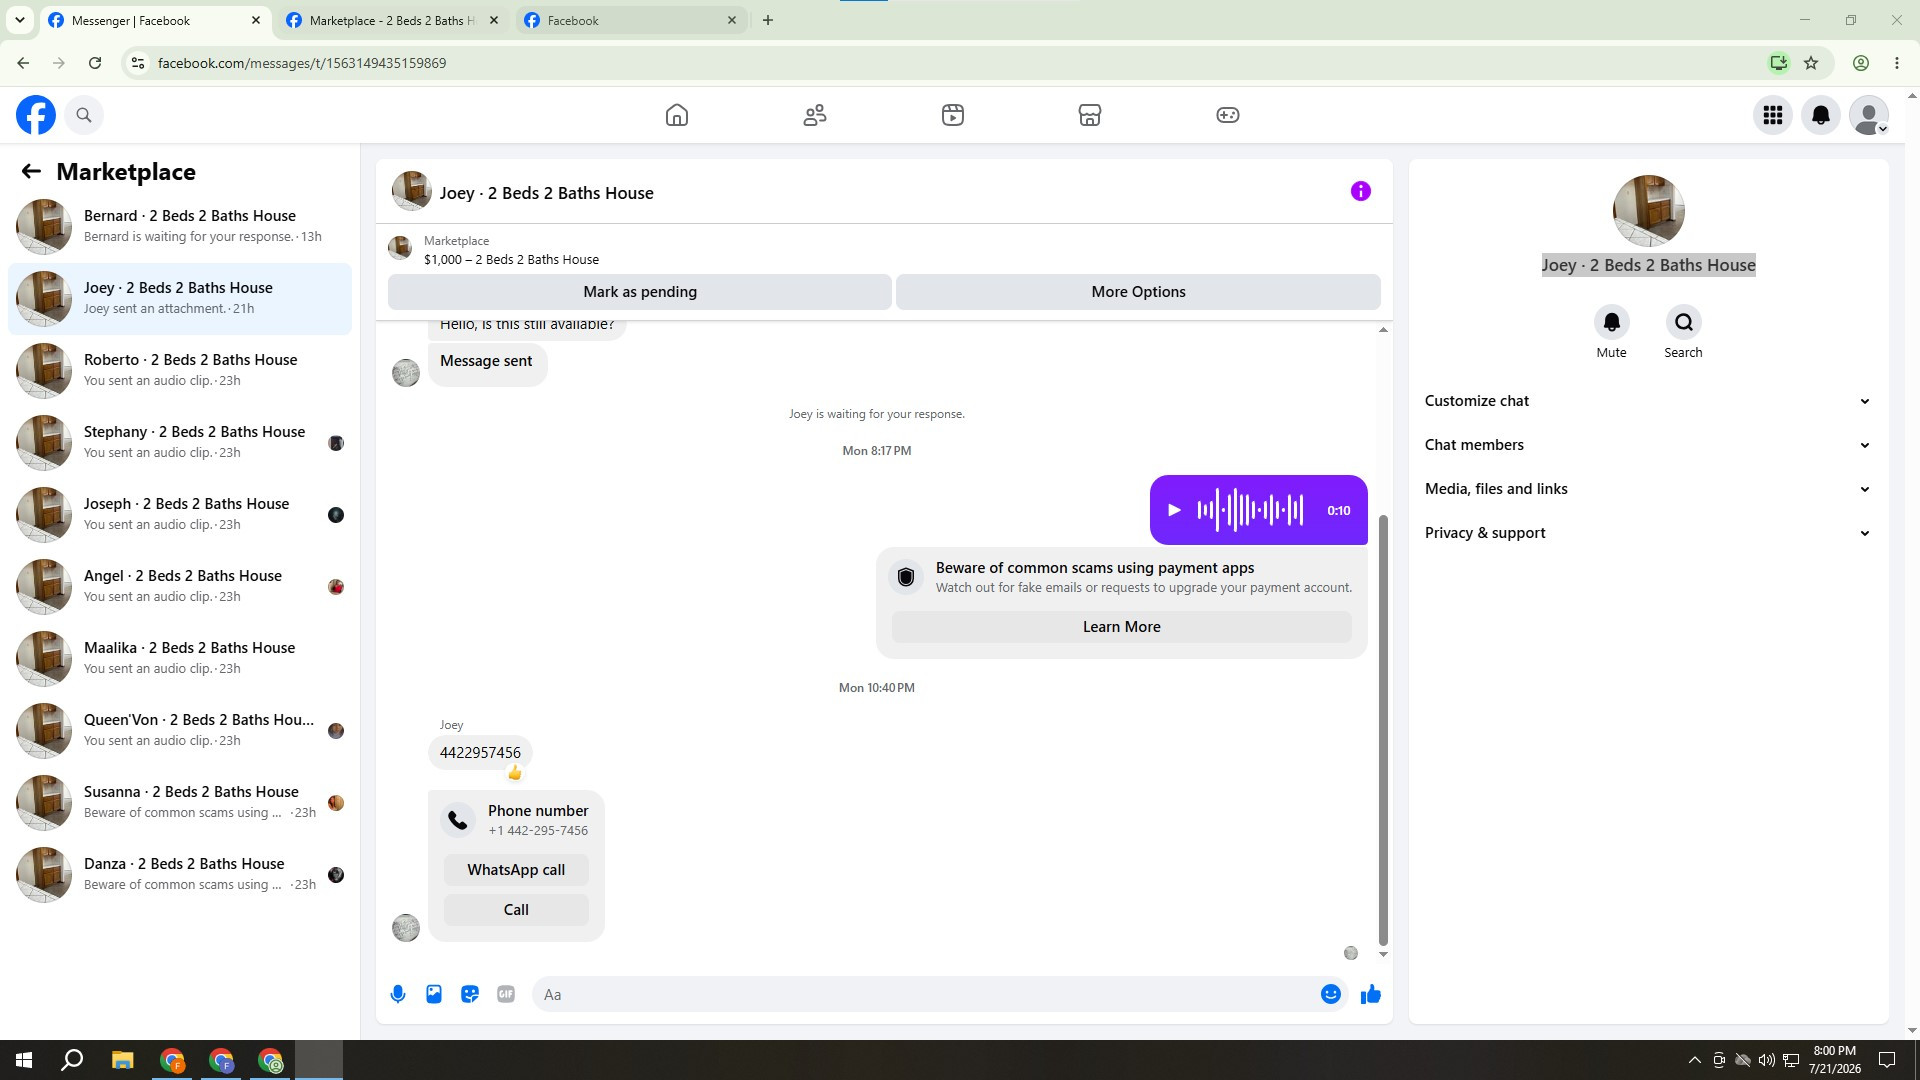Screen dimensions: 1920x1080
Task: Open the Gaming controller icon in top navigation
Action: point(1228,115)
